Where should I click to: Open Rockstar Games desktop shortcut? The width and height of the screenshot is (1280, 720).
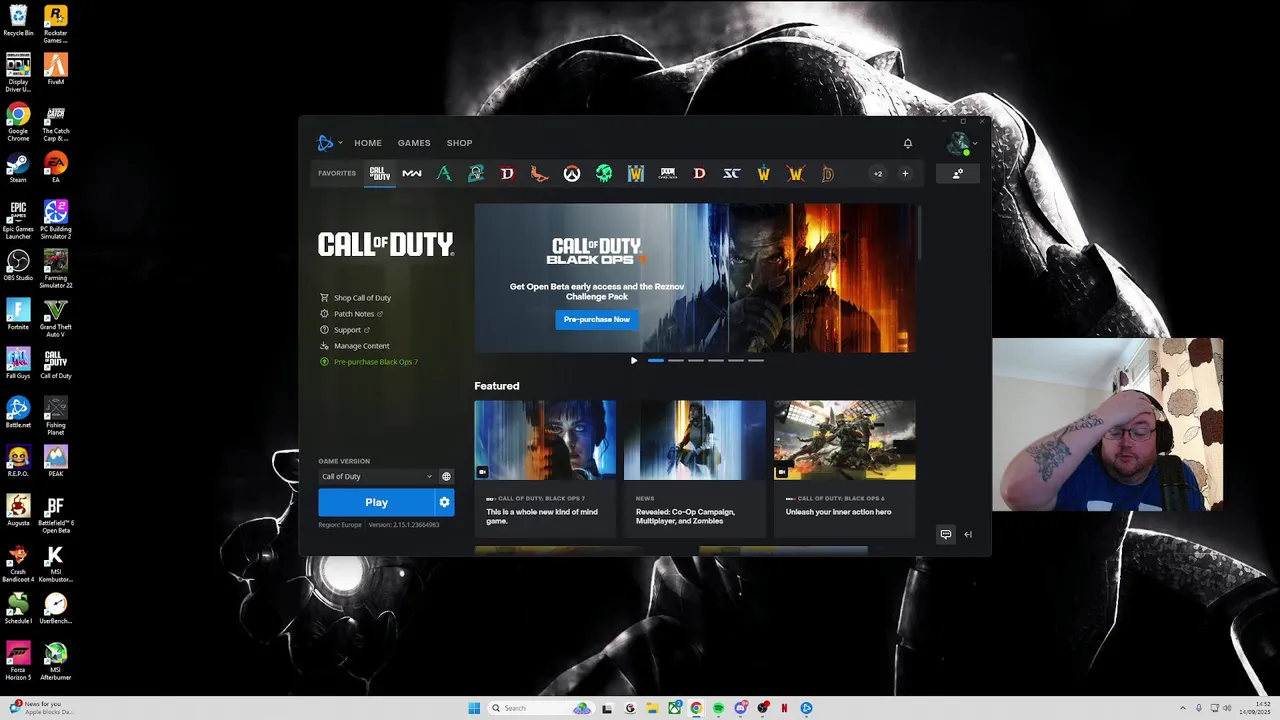pyautogui.click(x=56, y=24)
